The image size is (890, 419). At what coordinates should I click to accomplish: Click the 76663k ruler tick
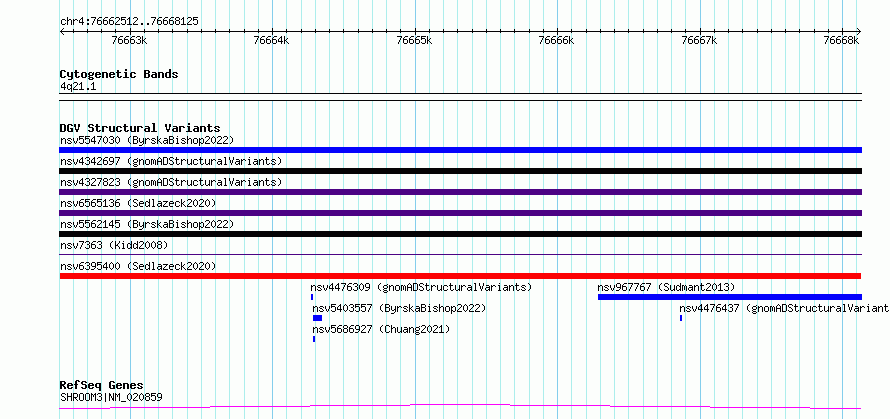pos(130,40)
